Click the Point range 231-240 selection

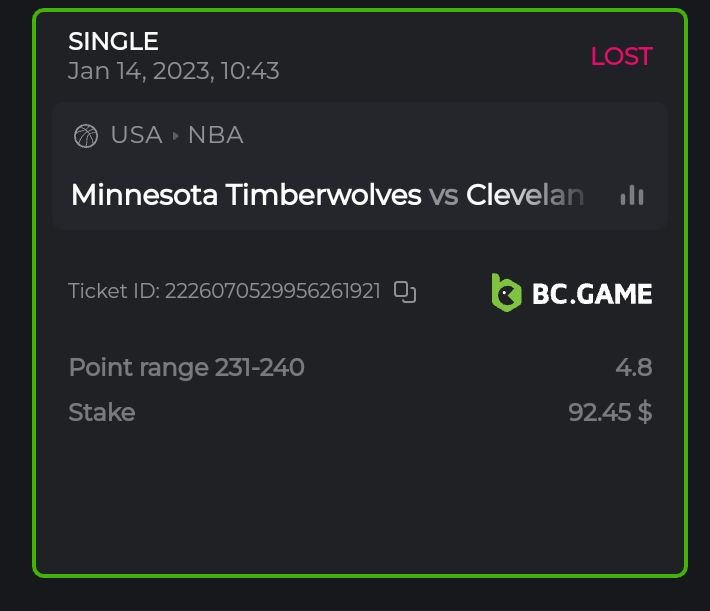(x=186, y=367)
